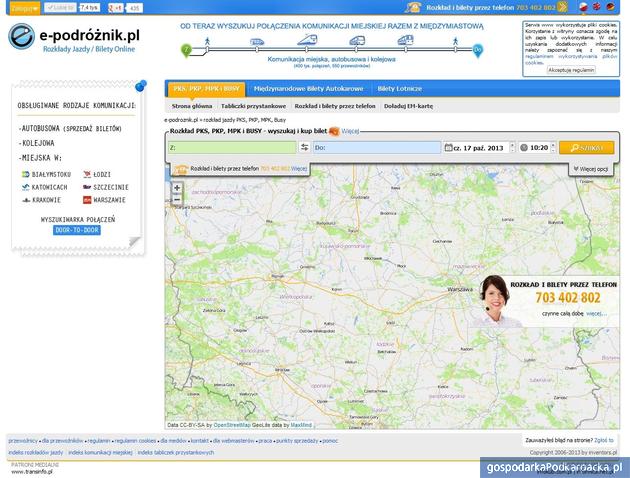Open przewoźnicy footer link
The width and height of the screenshot is (630, 478).
(23, 441)
